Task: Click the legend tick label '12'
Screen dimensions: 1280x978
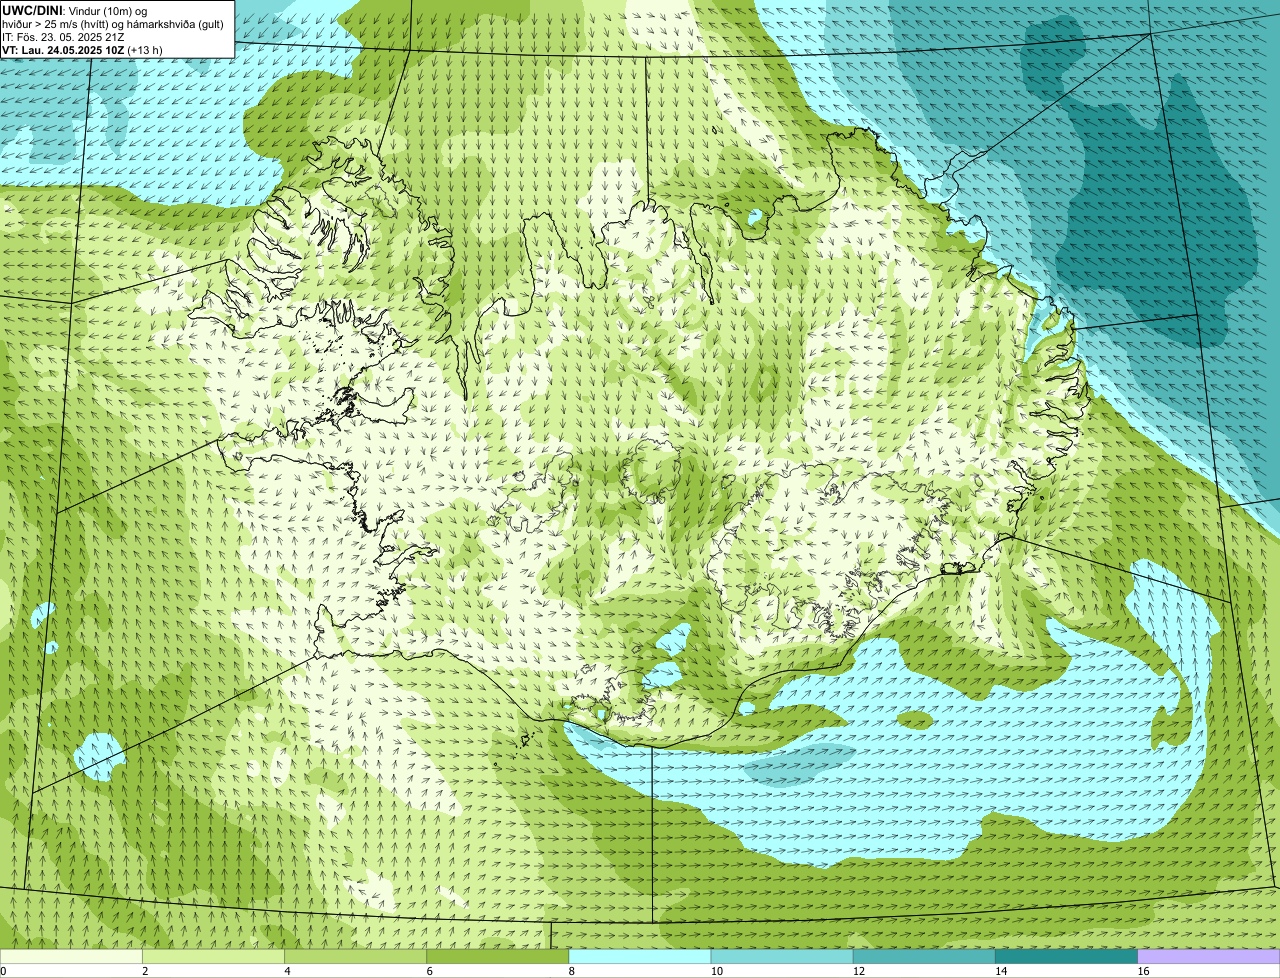Action: click(859, 971)
